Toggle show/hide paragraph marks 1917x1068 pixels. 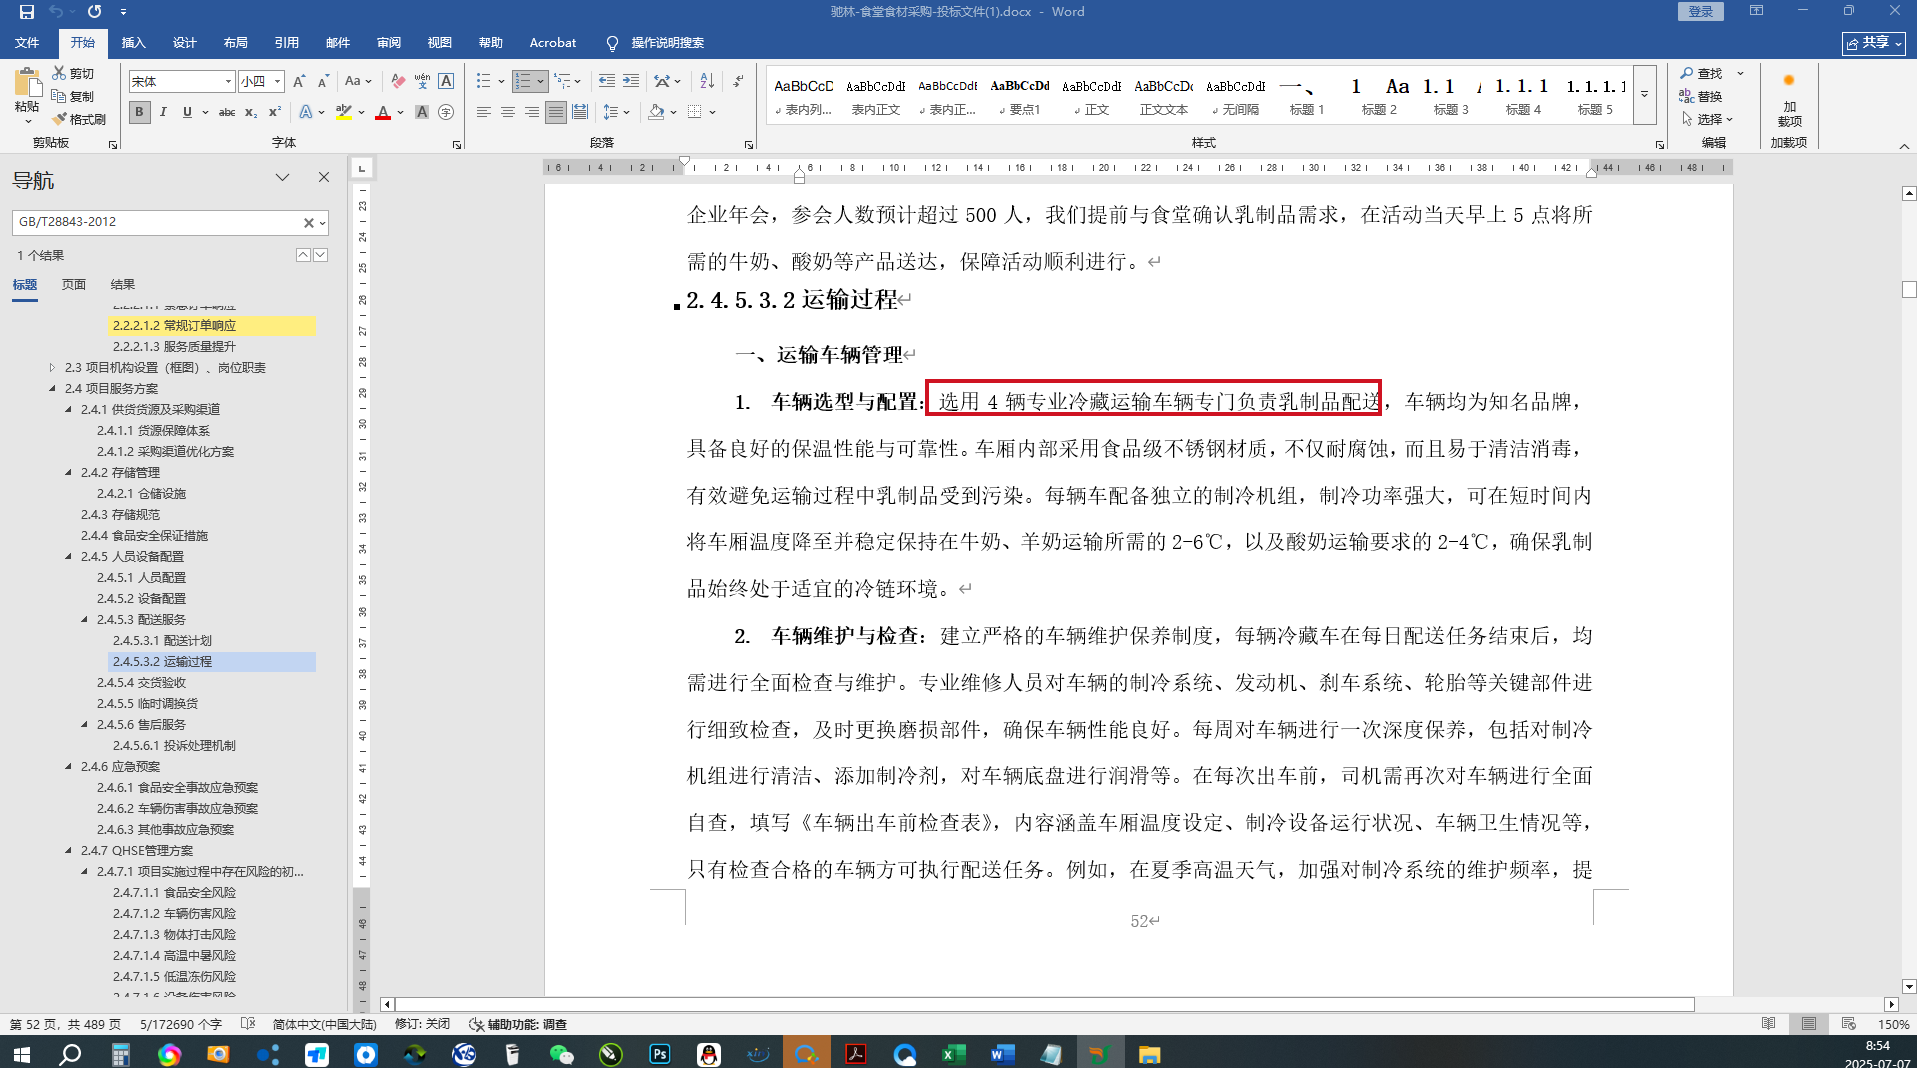[738, 81]
